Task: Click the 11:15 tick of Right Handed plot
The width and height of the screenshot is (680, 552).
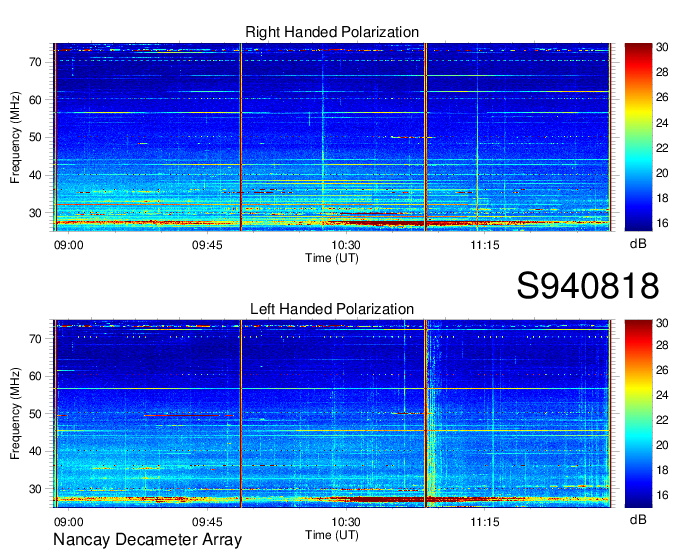Action: click(x=485, y=245)
